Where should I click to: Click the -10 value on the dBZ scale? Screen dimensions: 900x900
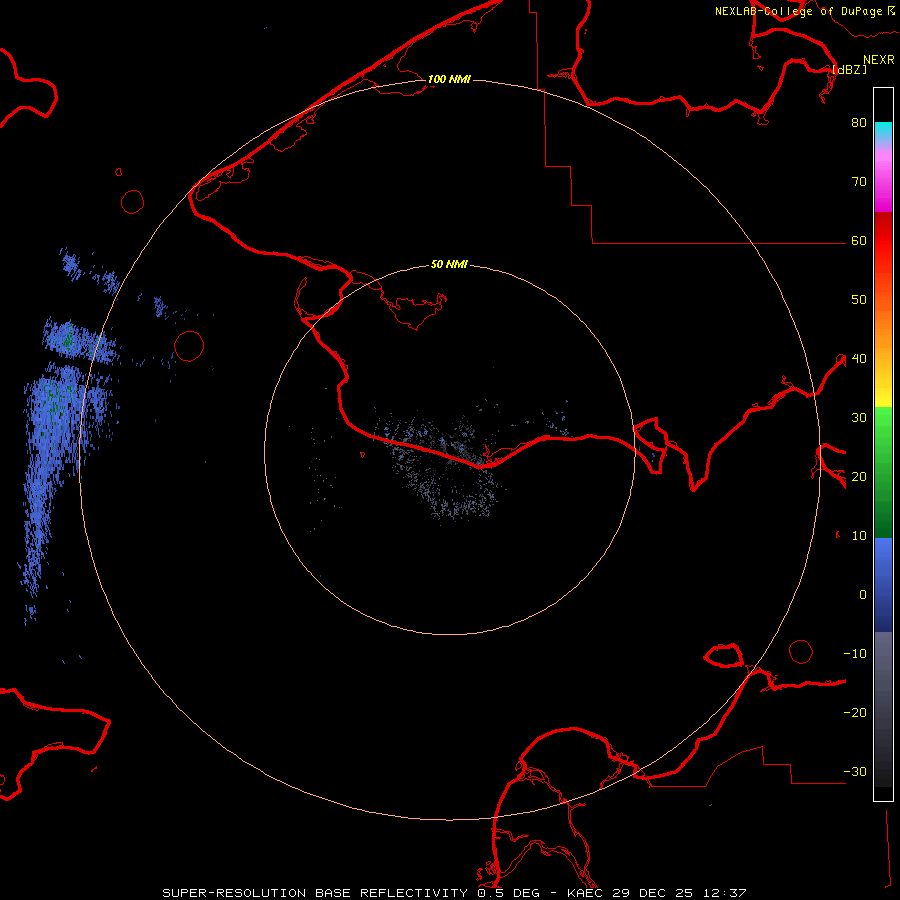tap(855, 653)
